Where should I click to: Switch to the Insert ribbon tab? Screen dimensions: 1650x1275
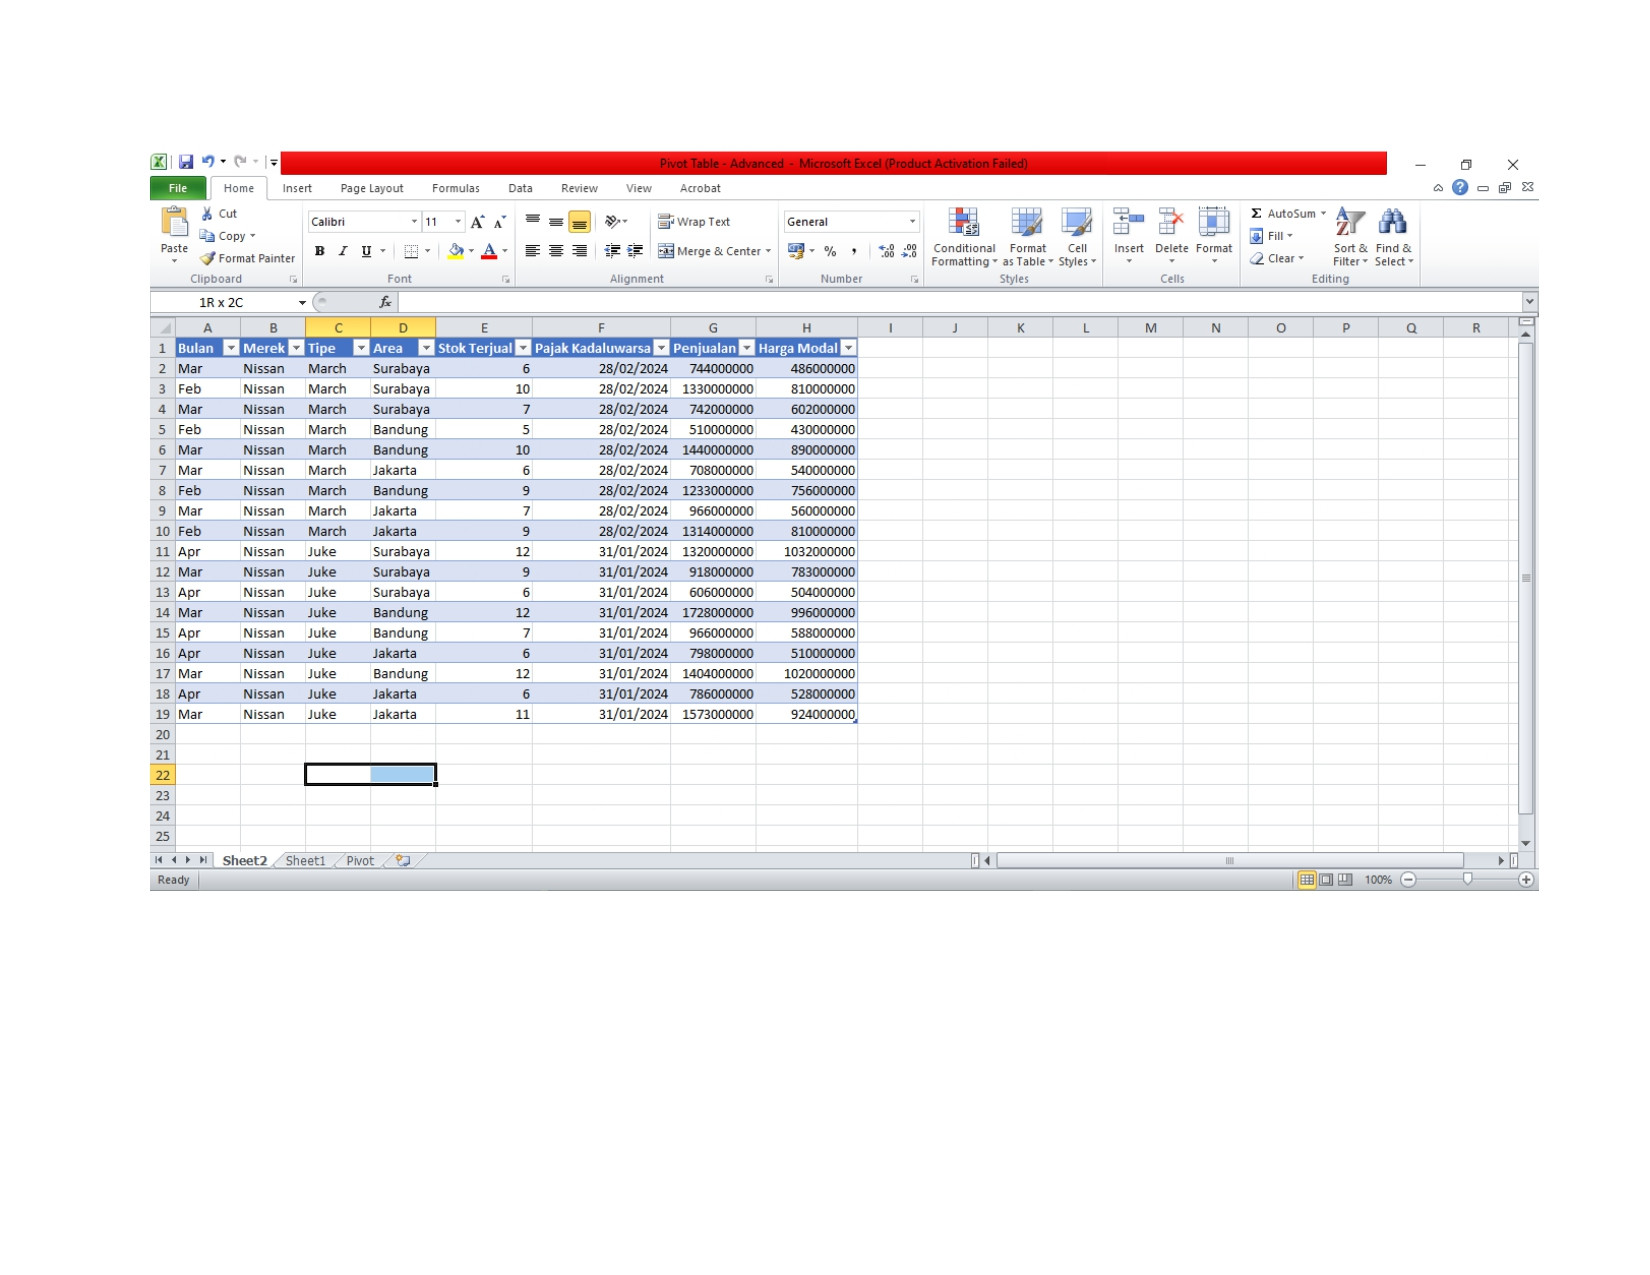click(x=297, y=188)
